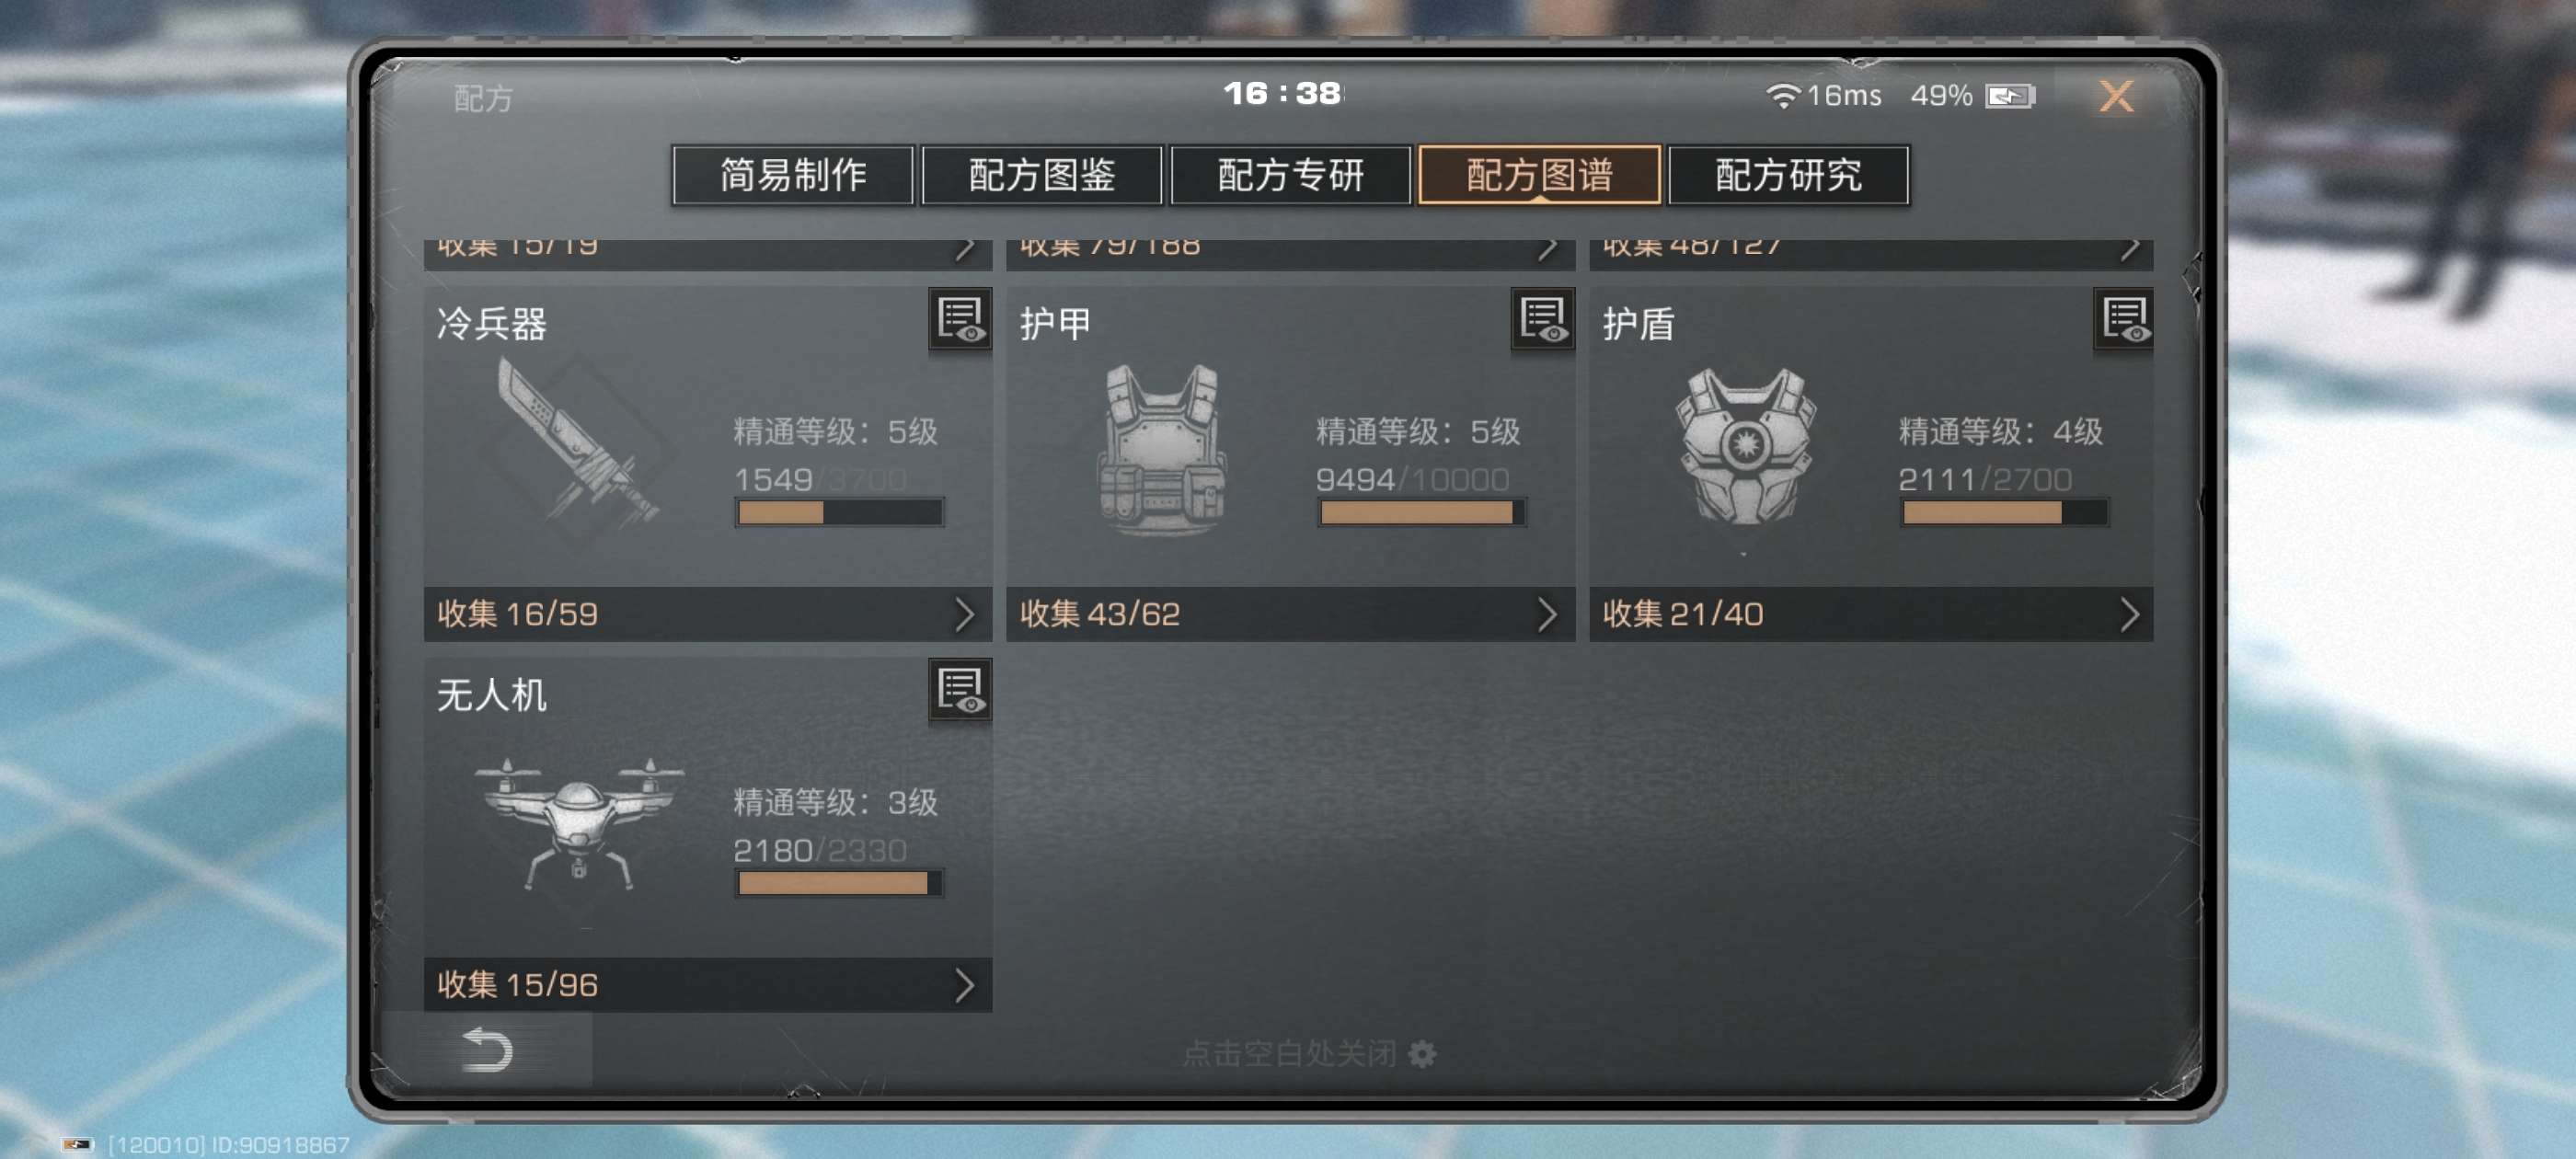Select the 护甲 vest image
This screenshot has width=2576, height=1159.
point(1160,449)
